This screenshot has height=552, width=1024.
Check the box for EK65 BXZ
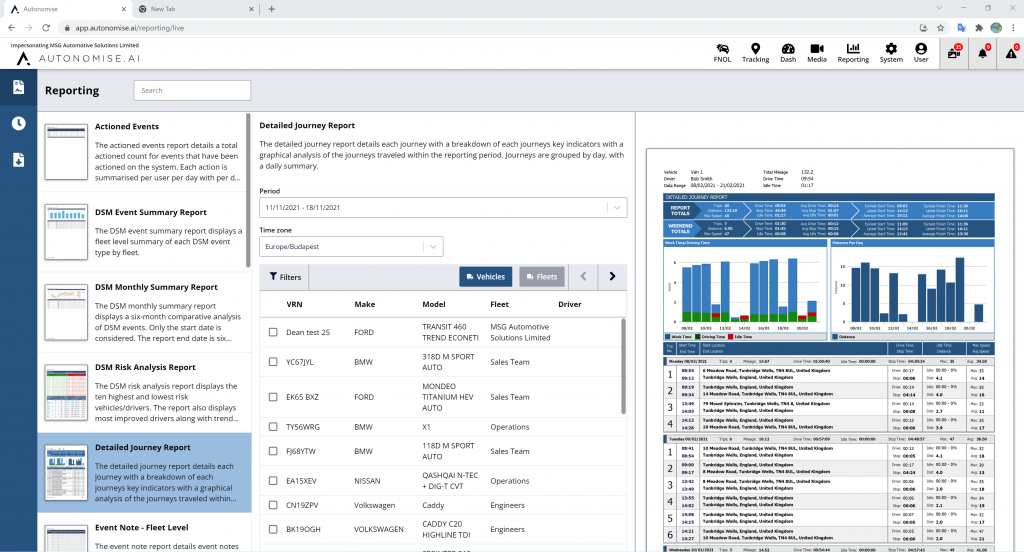coord(273,397)
